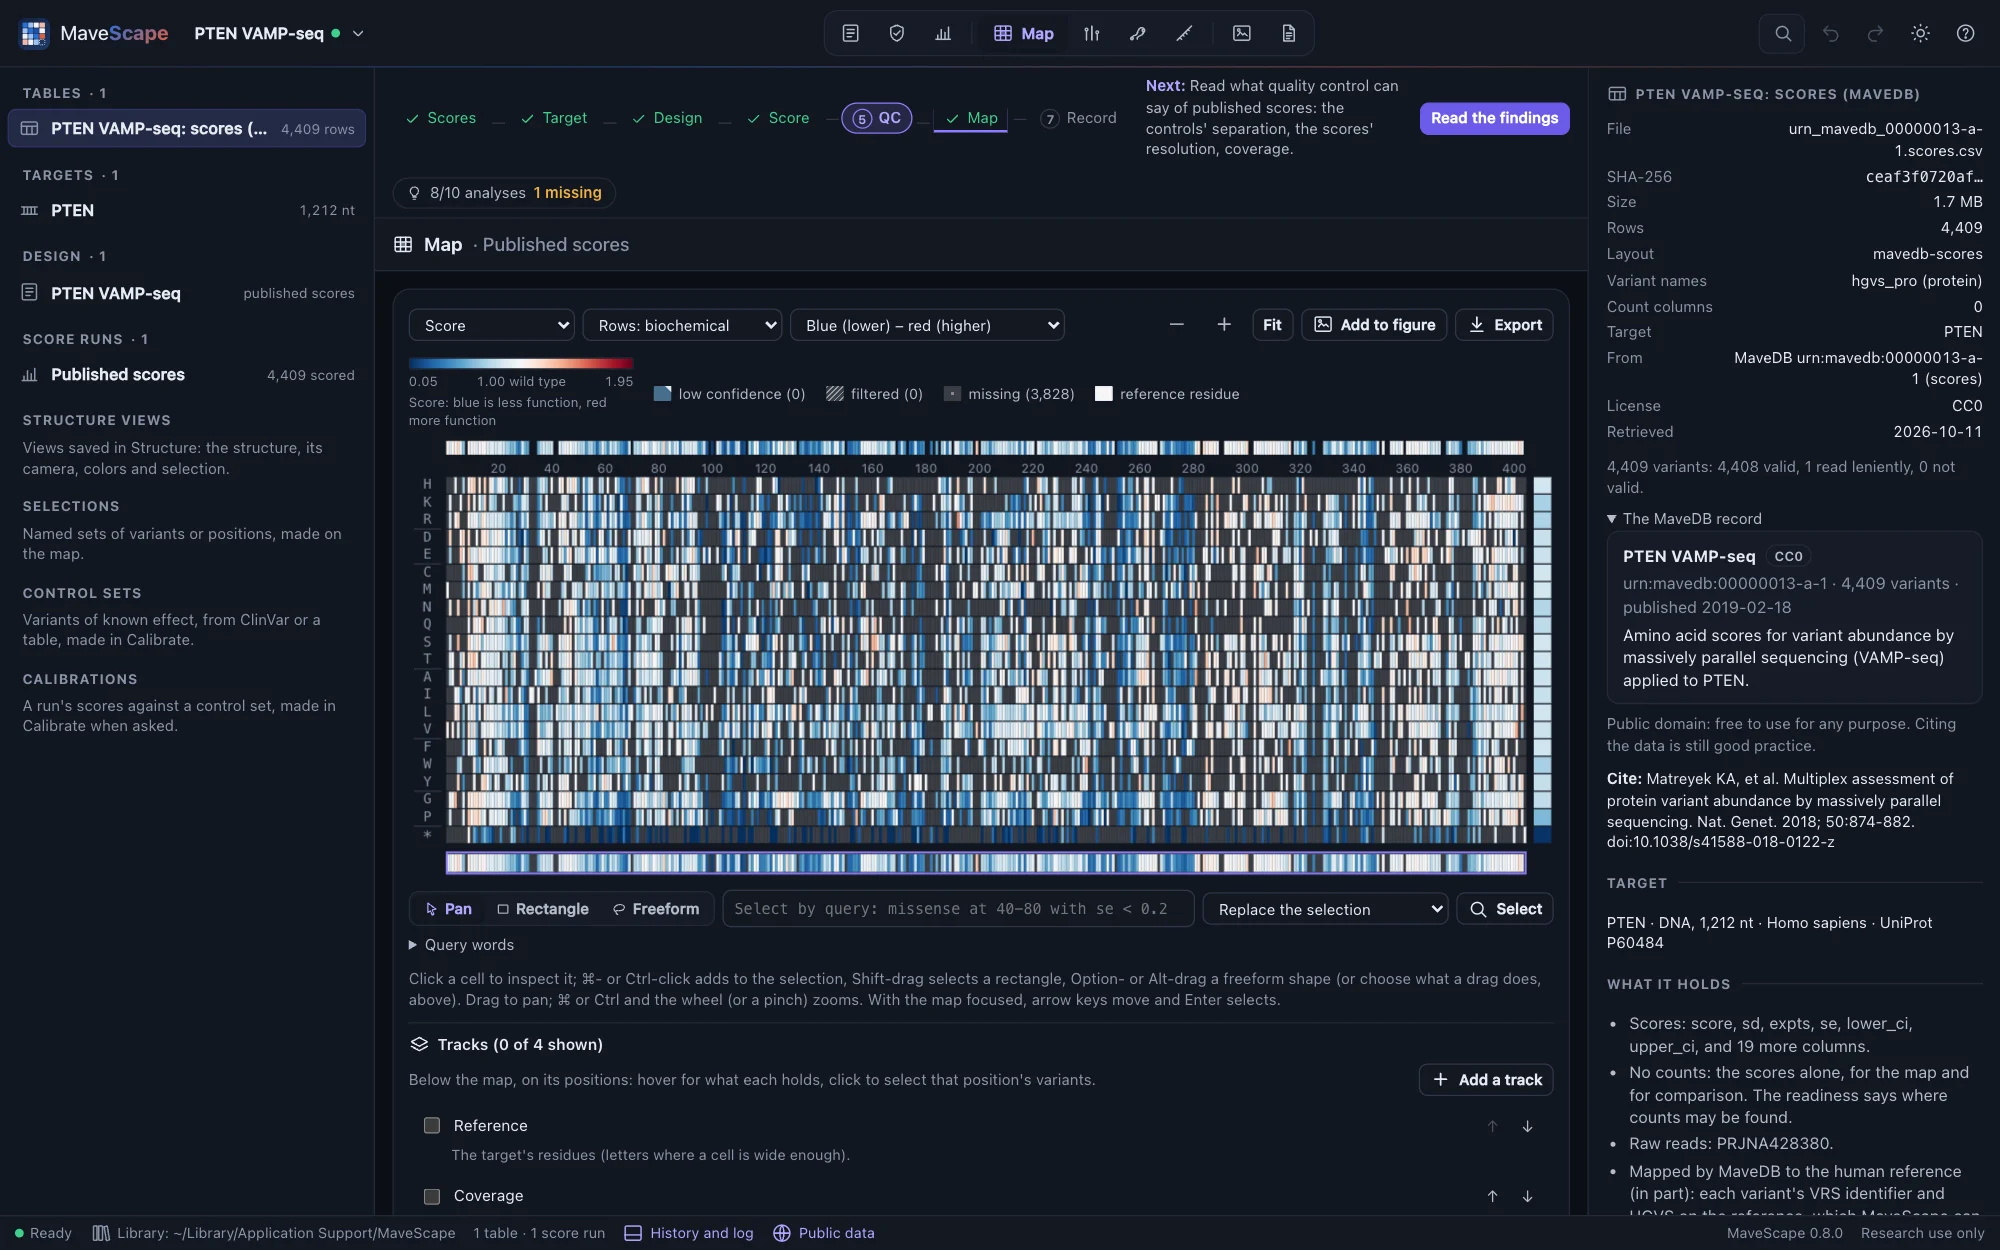
Task: Click the map overview strip below the heatmap
Action: pyautogui.click(x=985, y=862)
